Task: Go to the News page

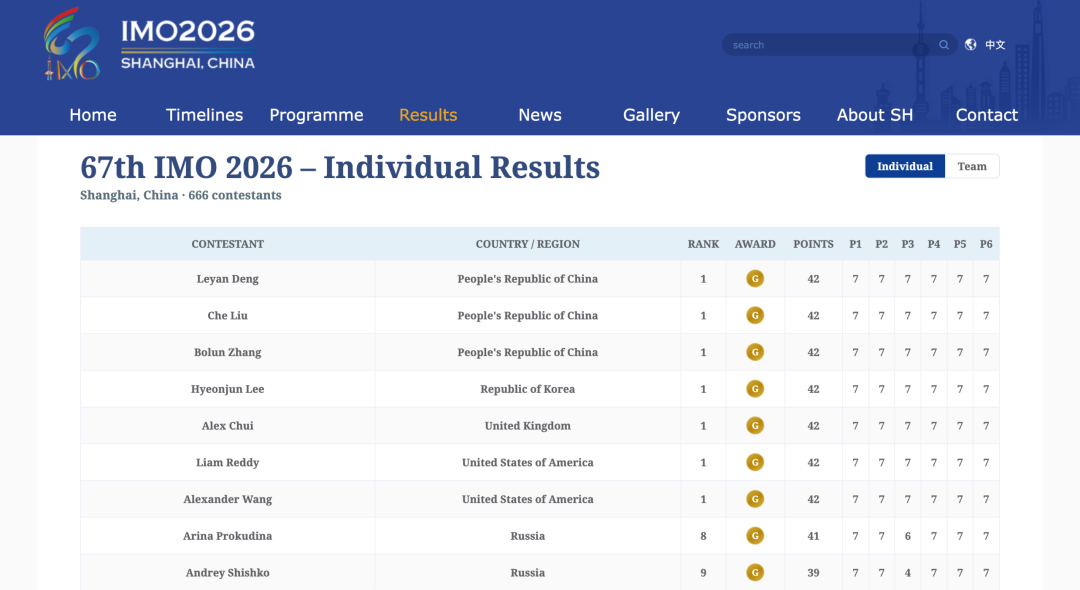Action: click(540, 115)
